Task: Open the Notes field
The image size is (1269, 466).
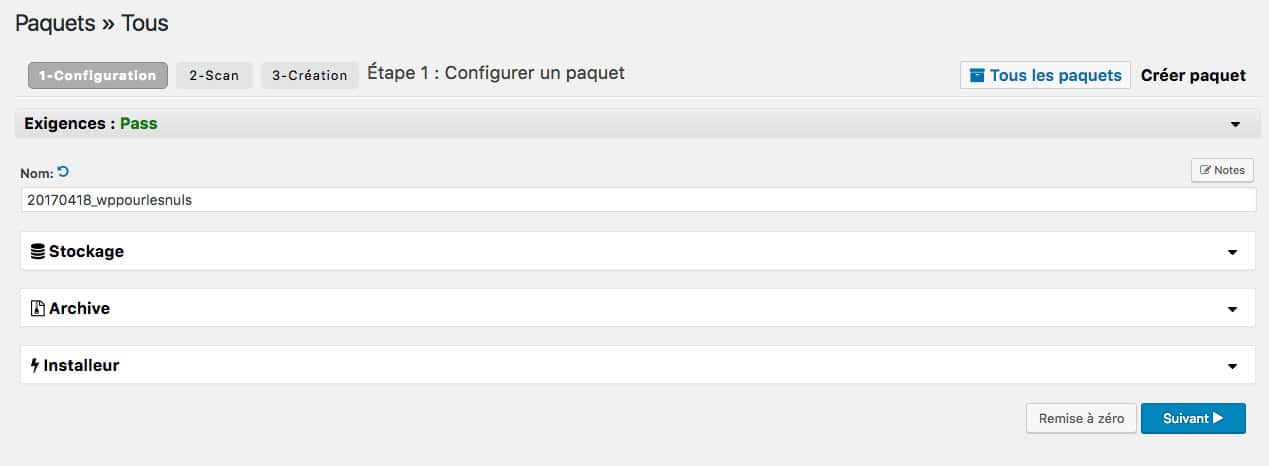Action: 1222,170
